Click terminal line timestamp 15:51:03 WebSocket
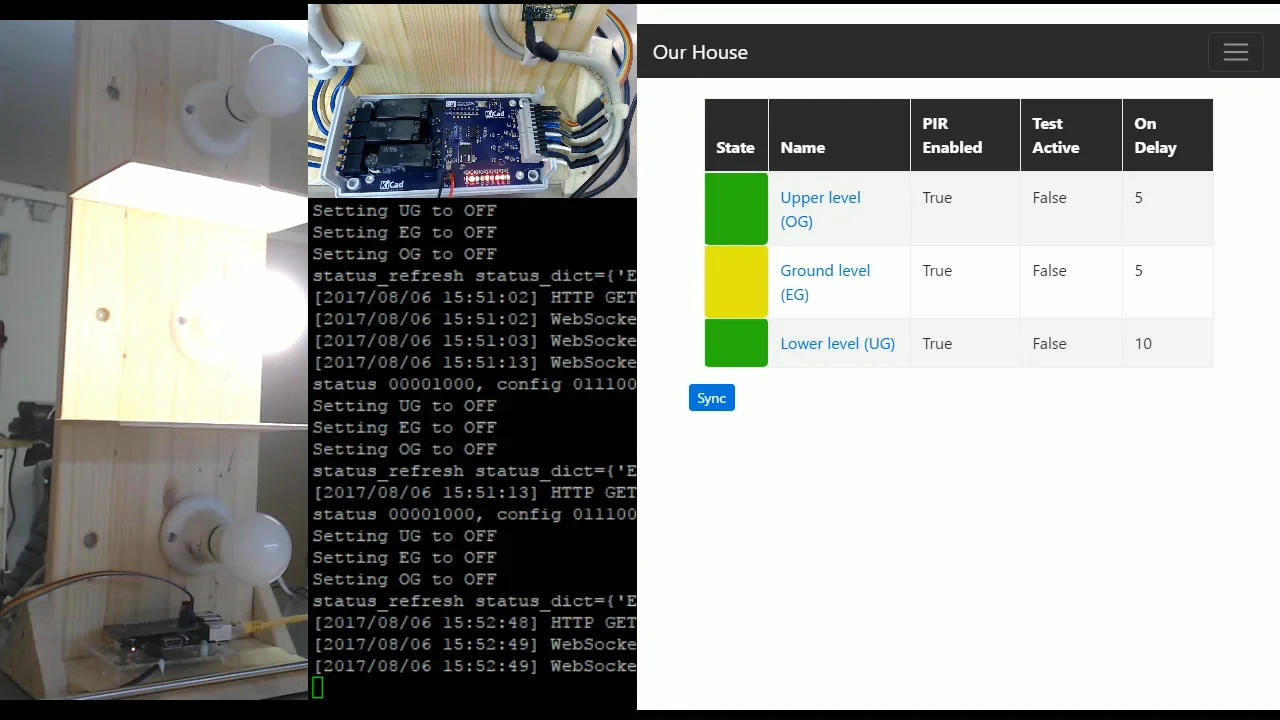 474,341
